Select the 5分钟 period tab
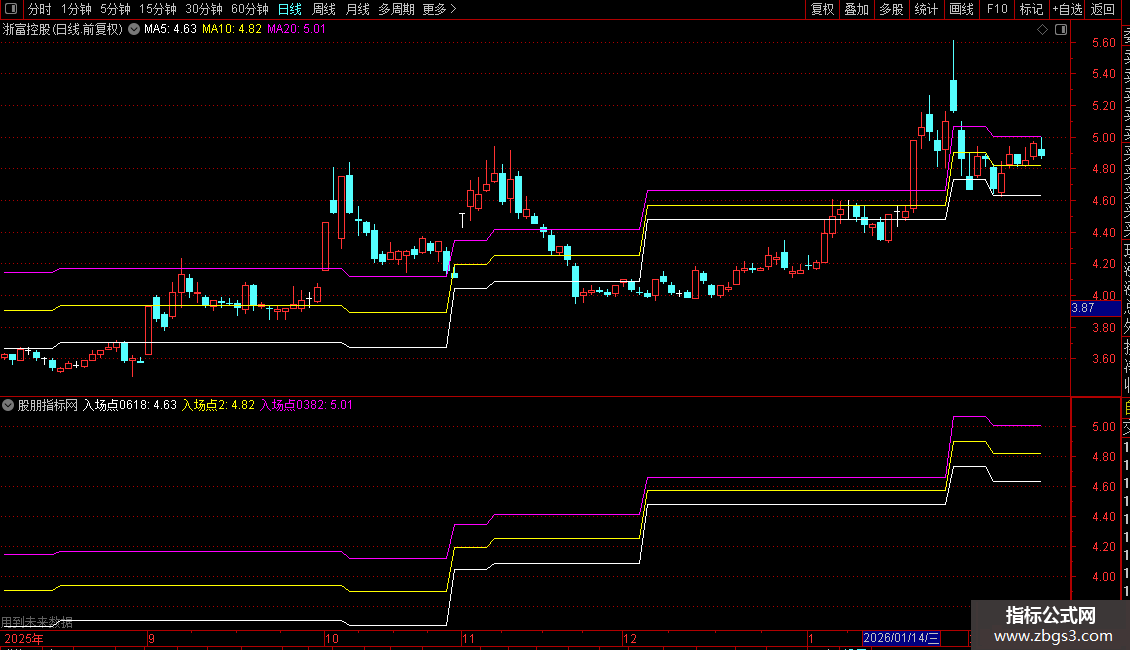Screen dimensions: 1130x650 coord(115,9)
